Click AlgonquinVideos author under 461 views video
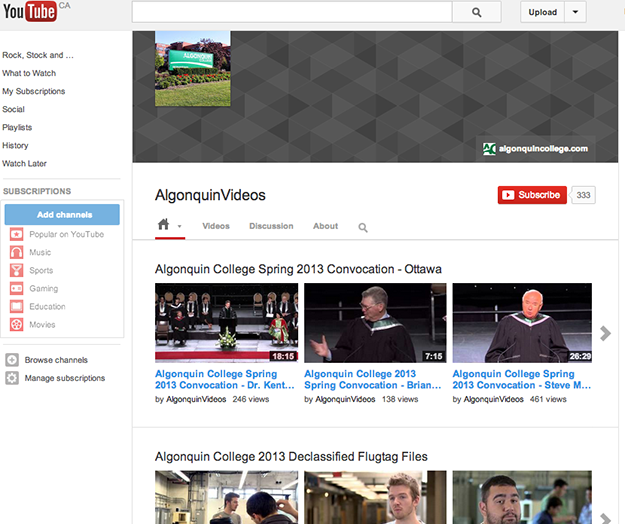Screen dimensions: 625x524 493,399
